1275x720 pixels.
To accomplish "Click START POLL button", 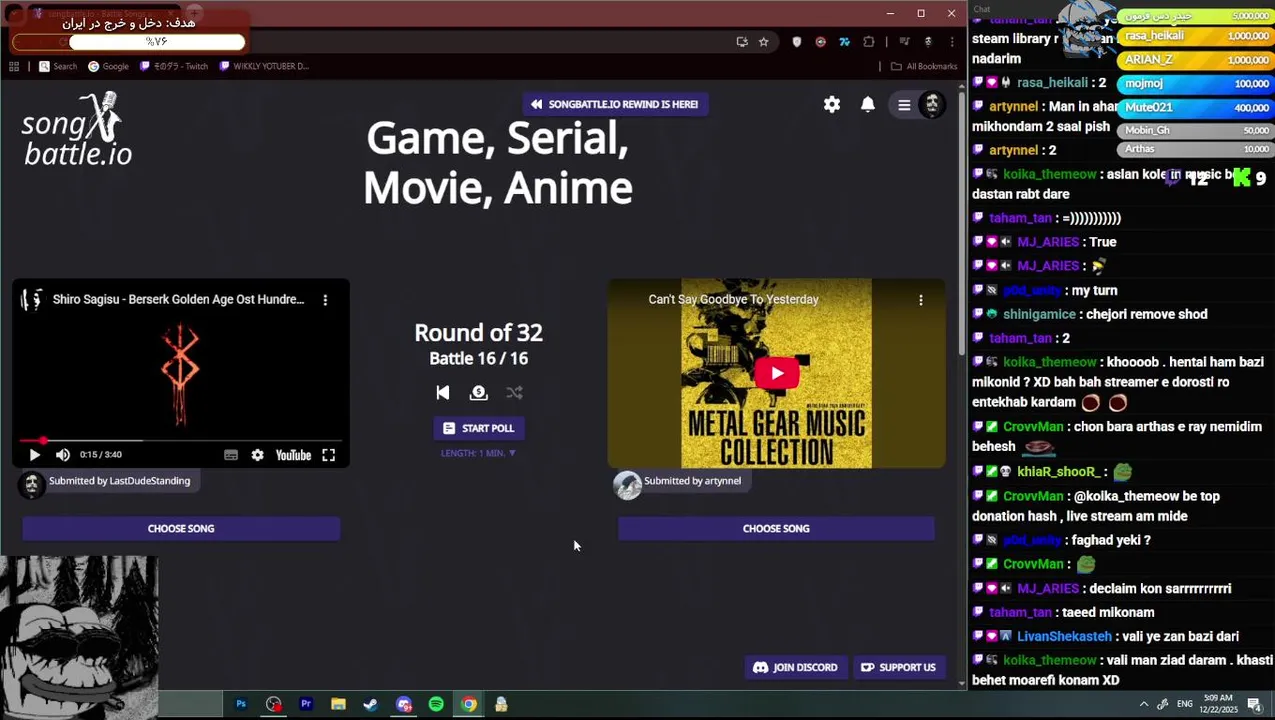I will (479, 428).
